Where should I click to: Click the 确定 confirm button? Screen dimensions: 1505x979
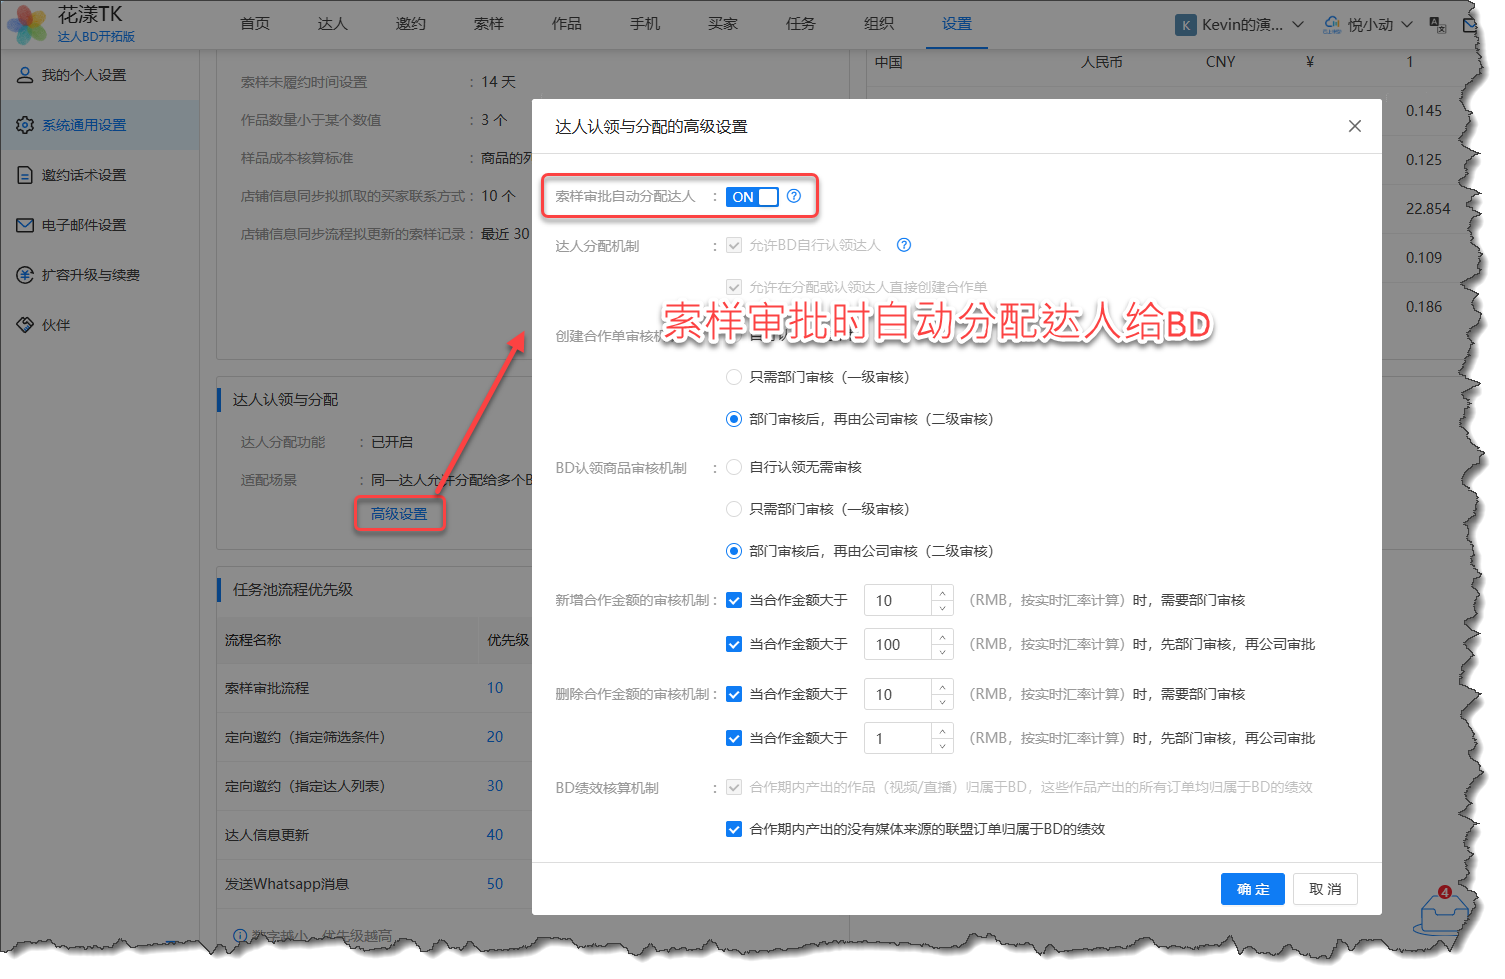1252,889
